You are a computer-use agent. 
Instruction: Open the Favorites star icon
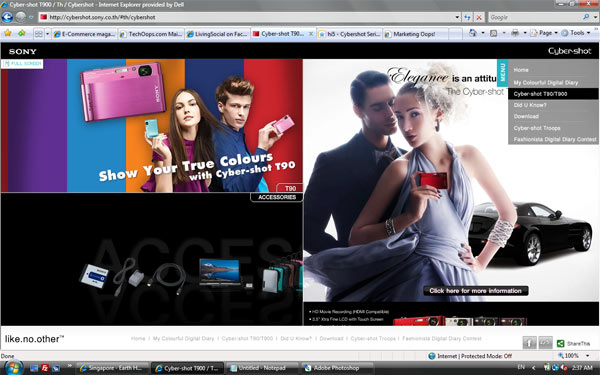(x=8, y=34)
